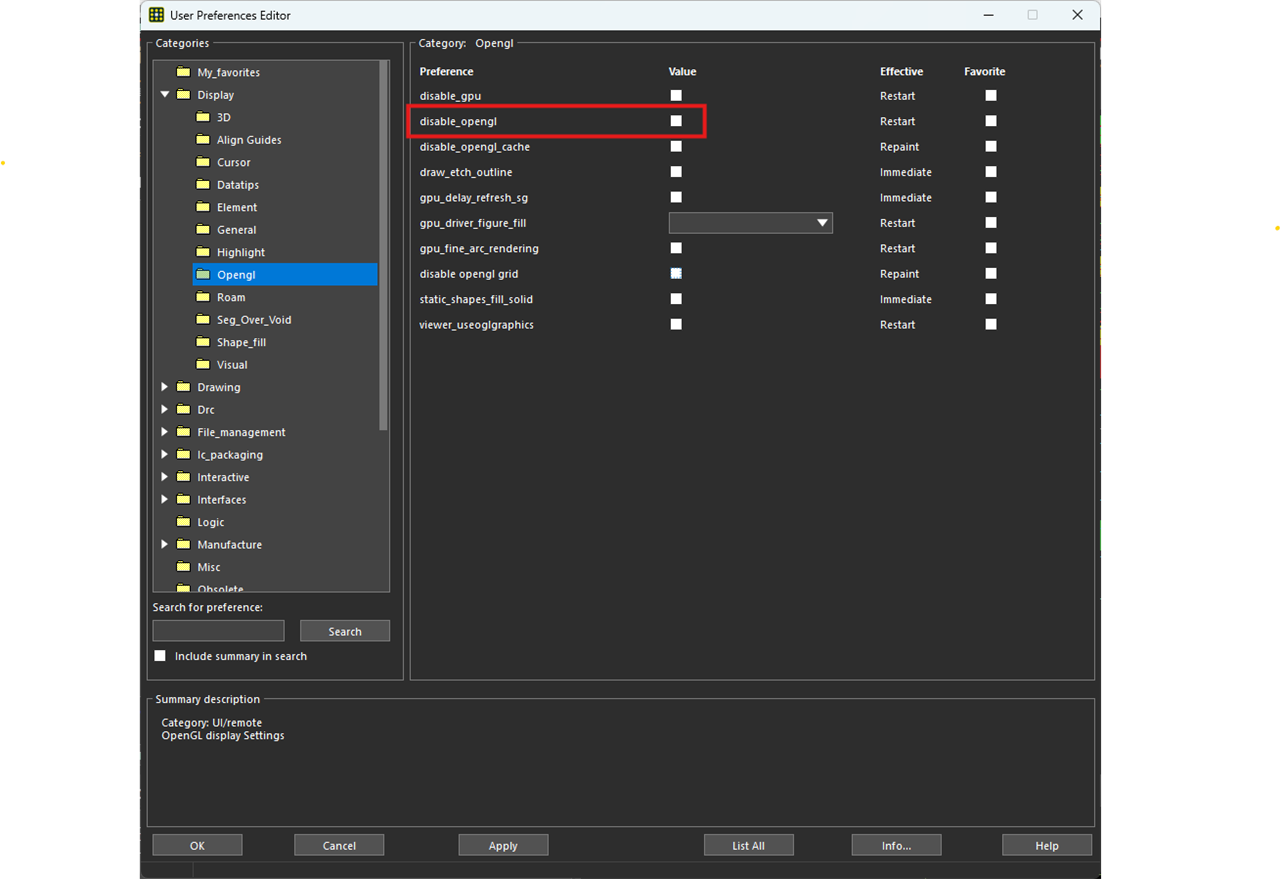
Task: Click the OK button
Action: (197, 845)
